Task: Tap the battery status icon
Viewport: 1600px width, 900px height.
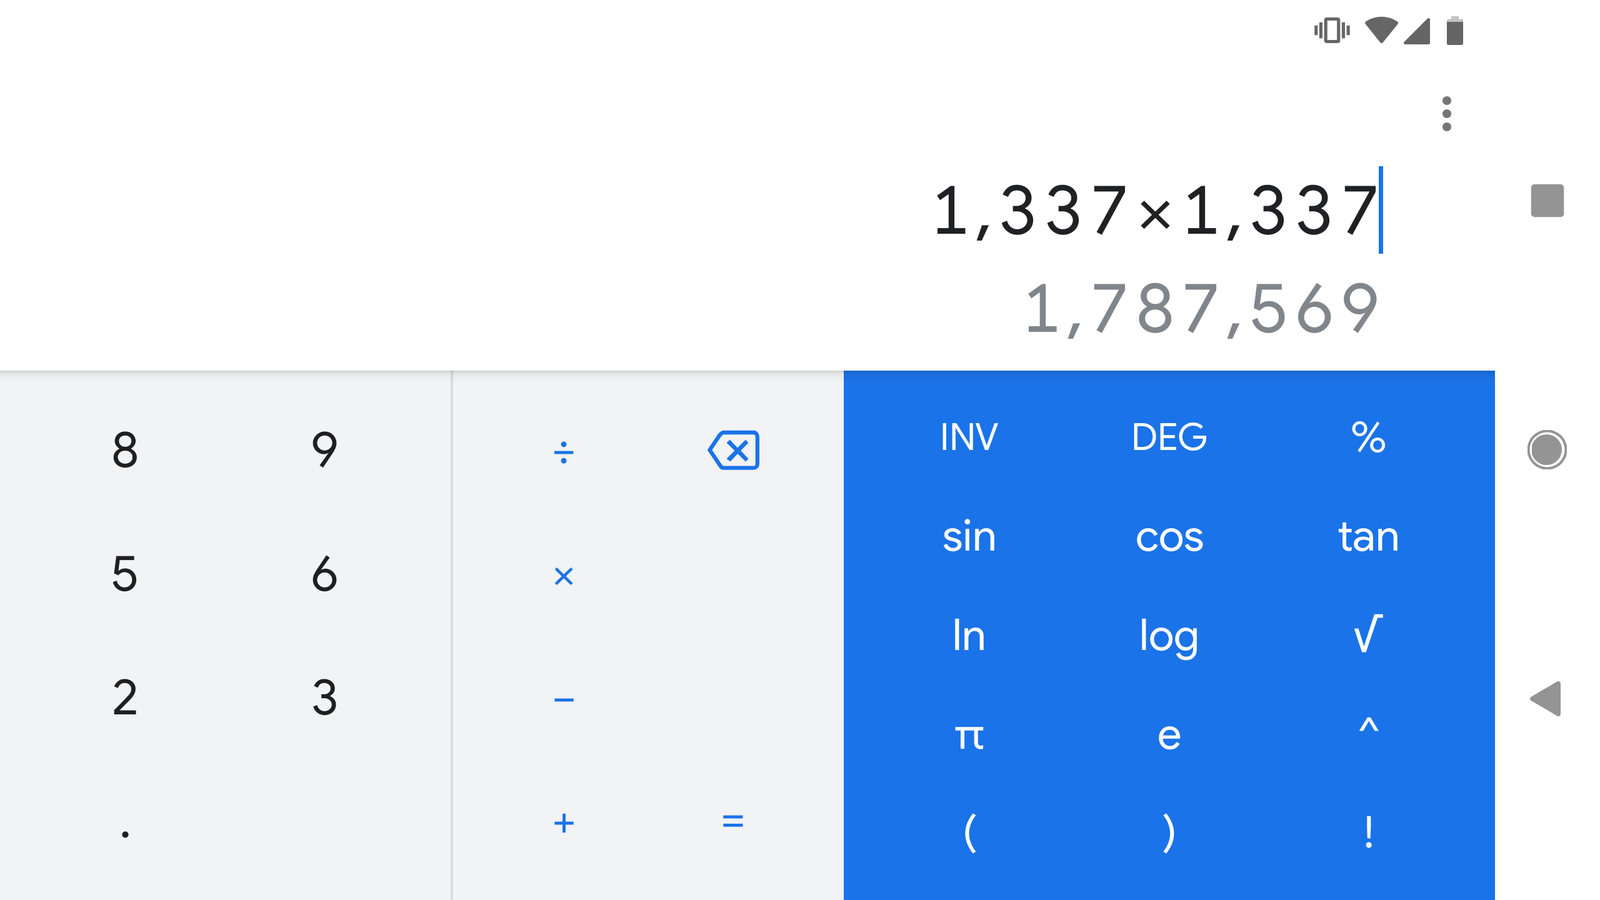Action: [1455, 31]
